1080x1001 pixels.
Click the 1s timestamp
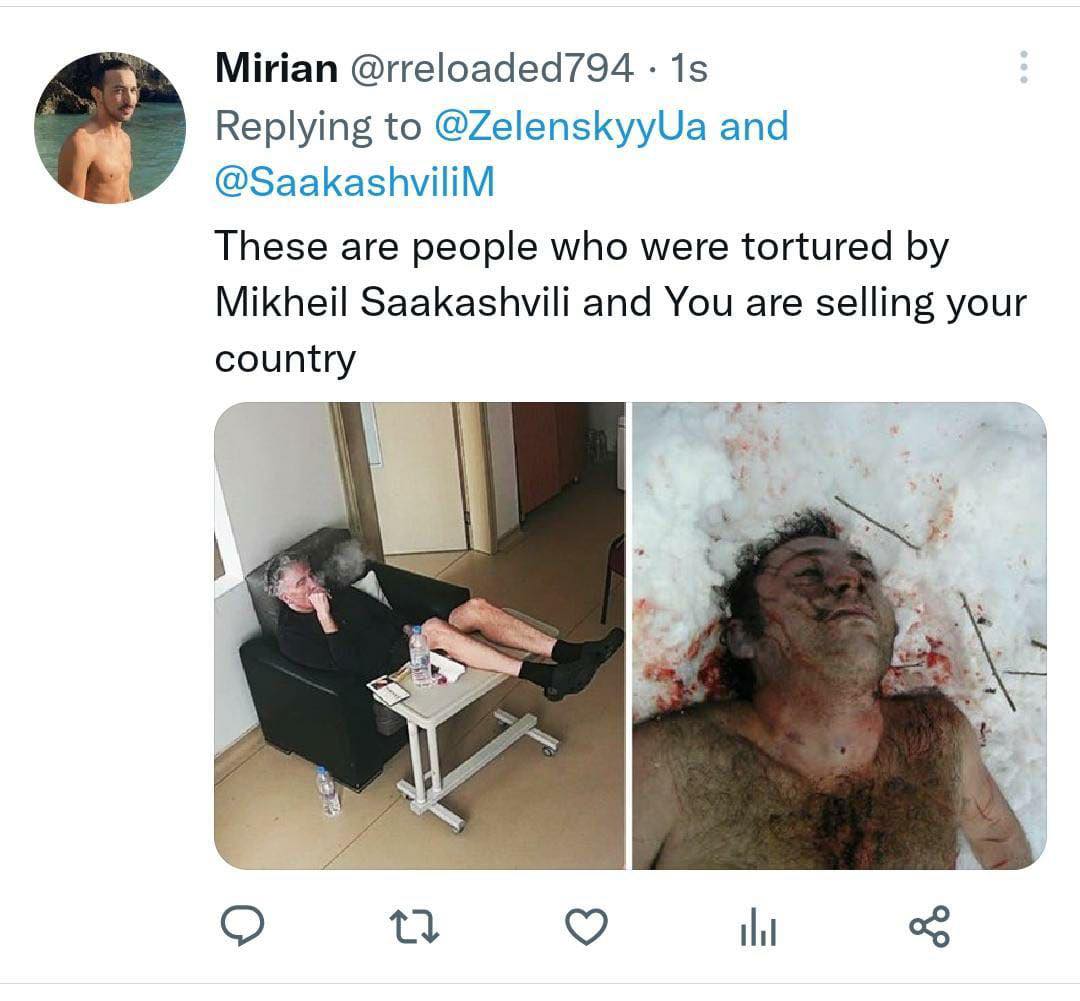click(688, 68)
